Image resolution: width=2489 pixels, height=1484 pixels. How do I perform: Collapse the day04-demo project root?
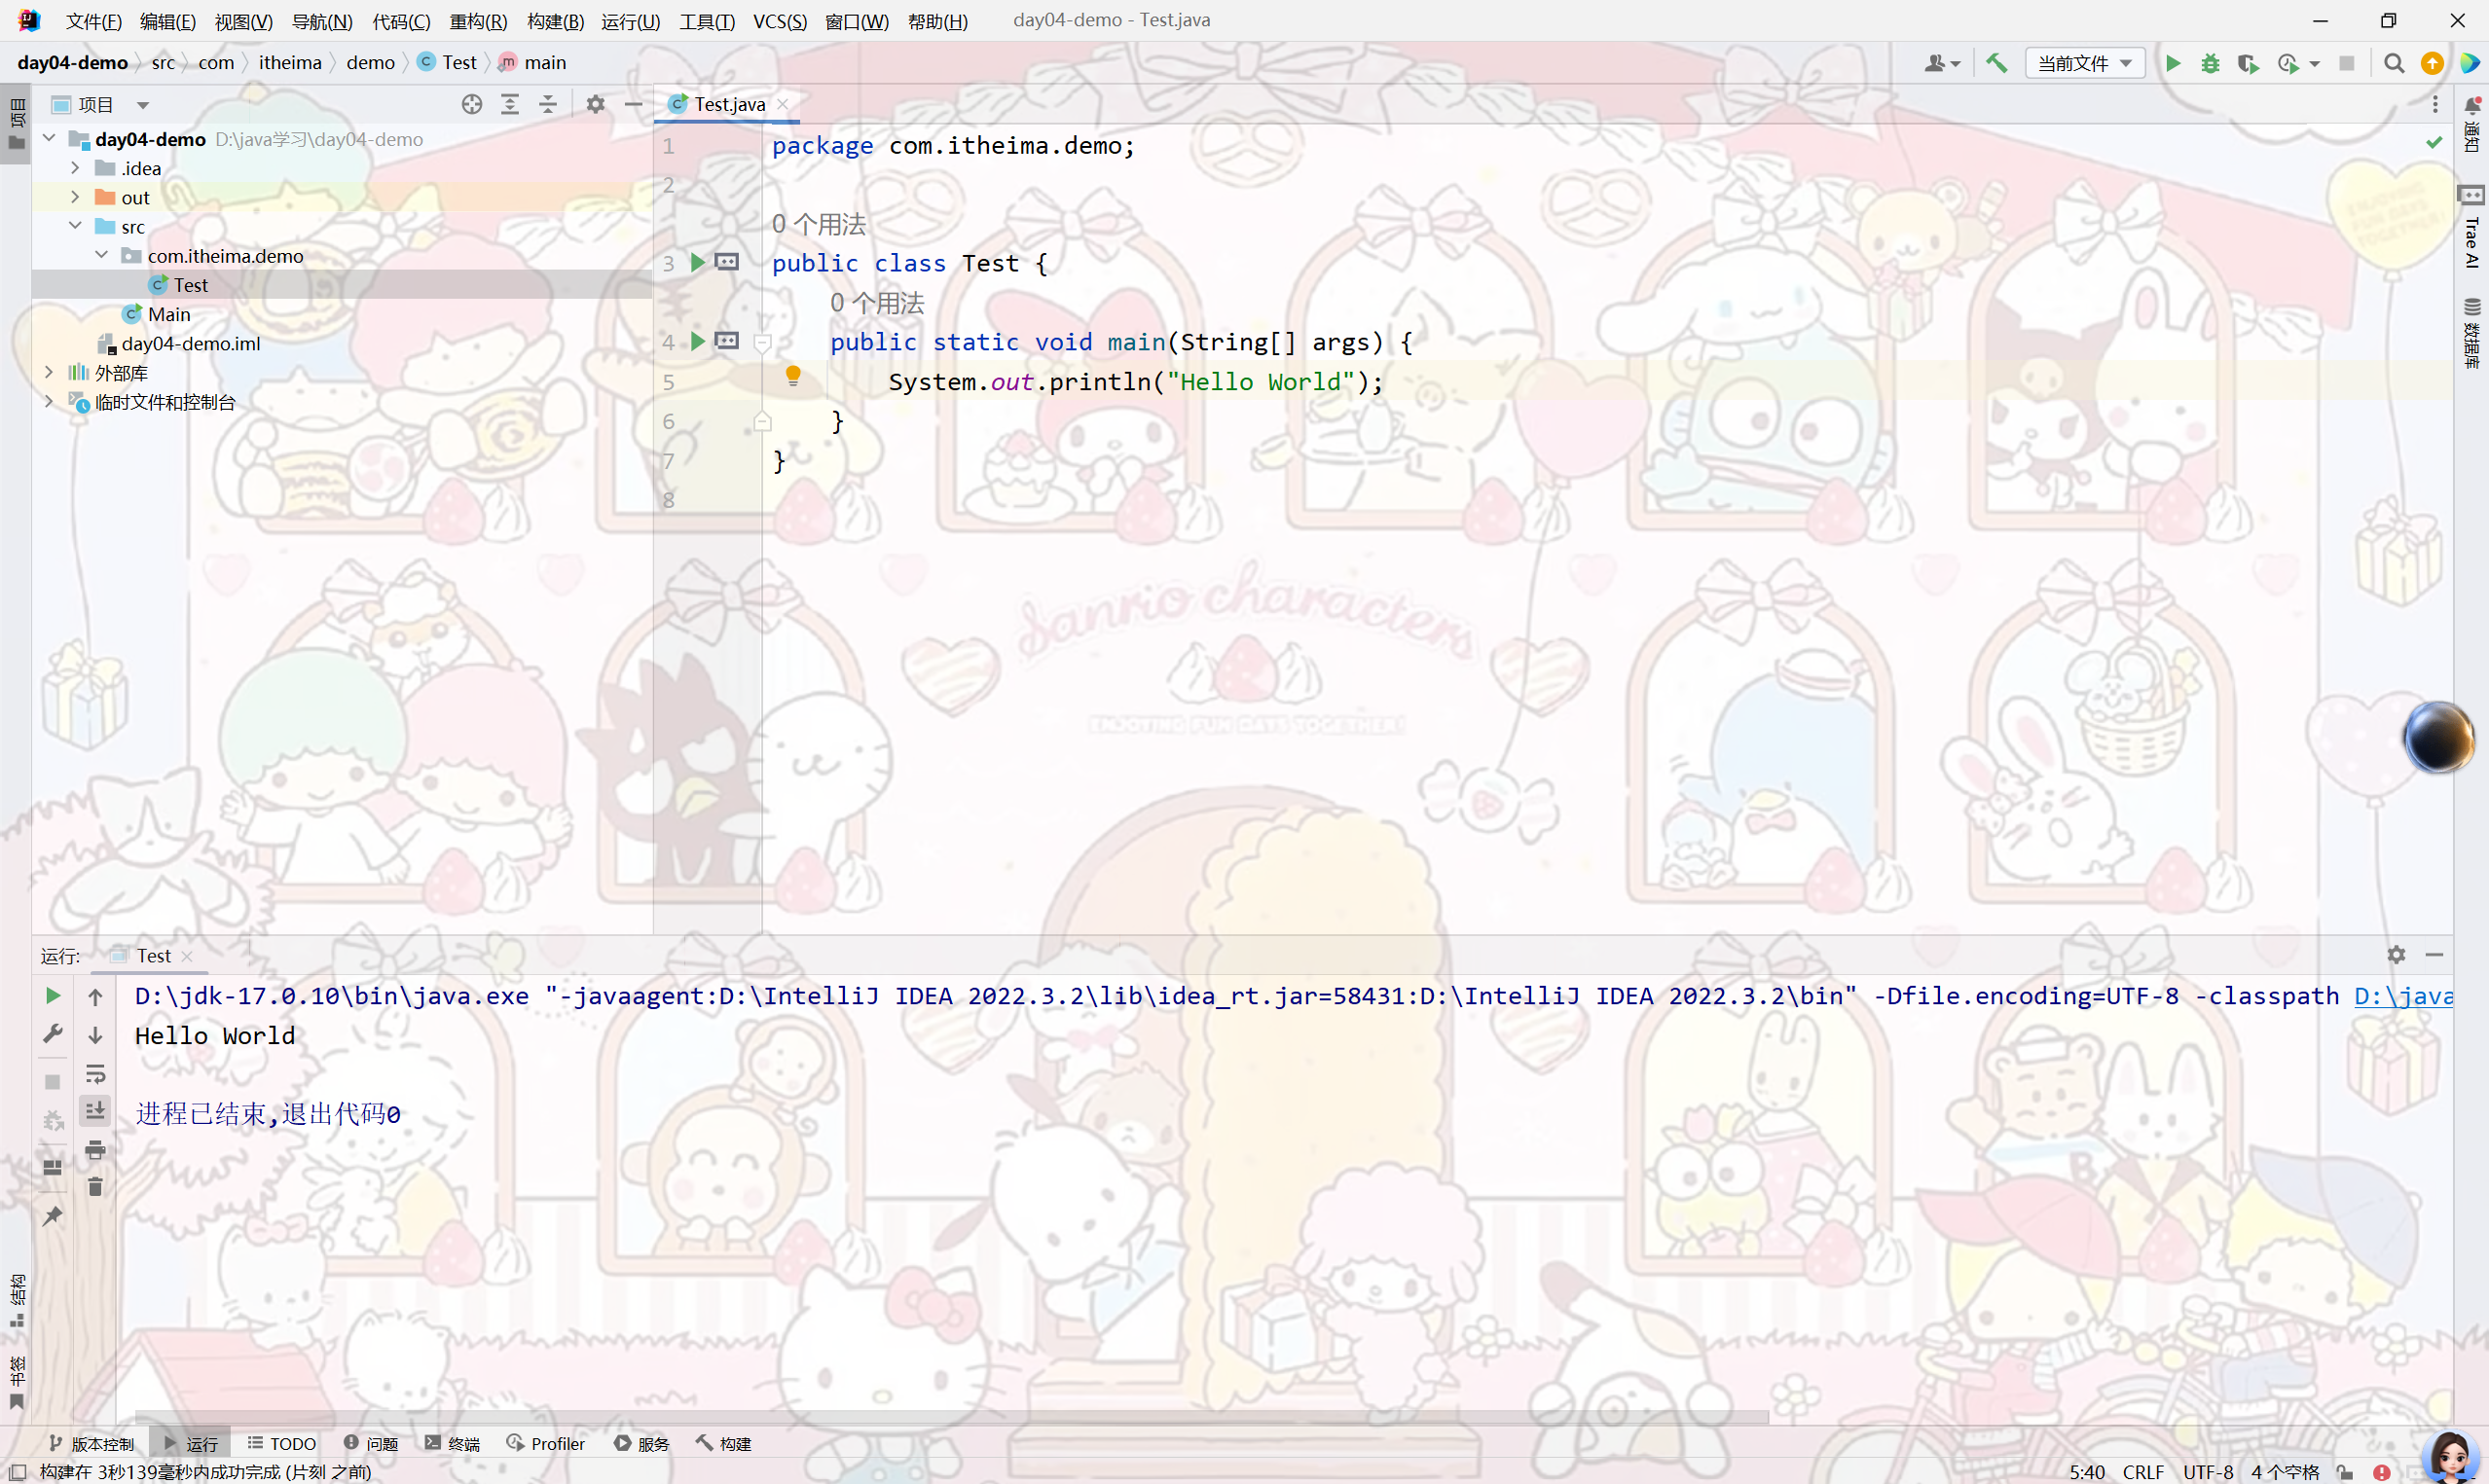(49, 138)
